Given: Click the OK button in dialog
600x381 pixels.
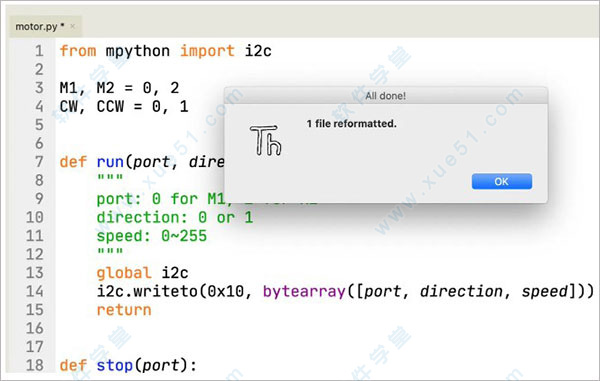Looking at the screenshot, I should pyautogui.click(x=502, y=181).
